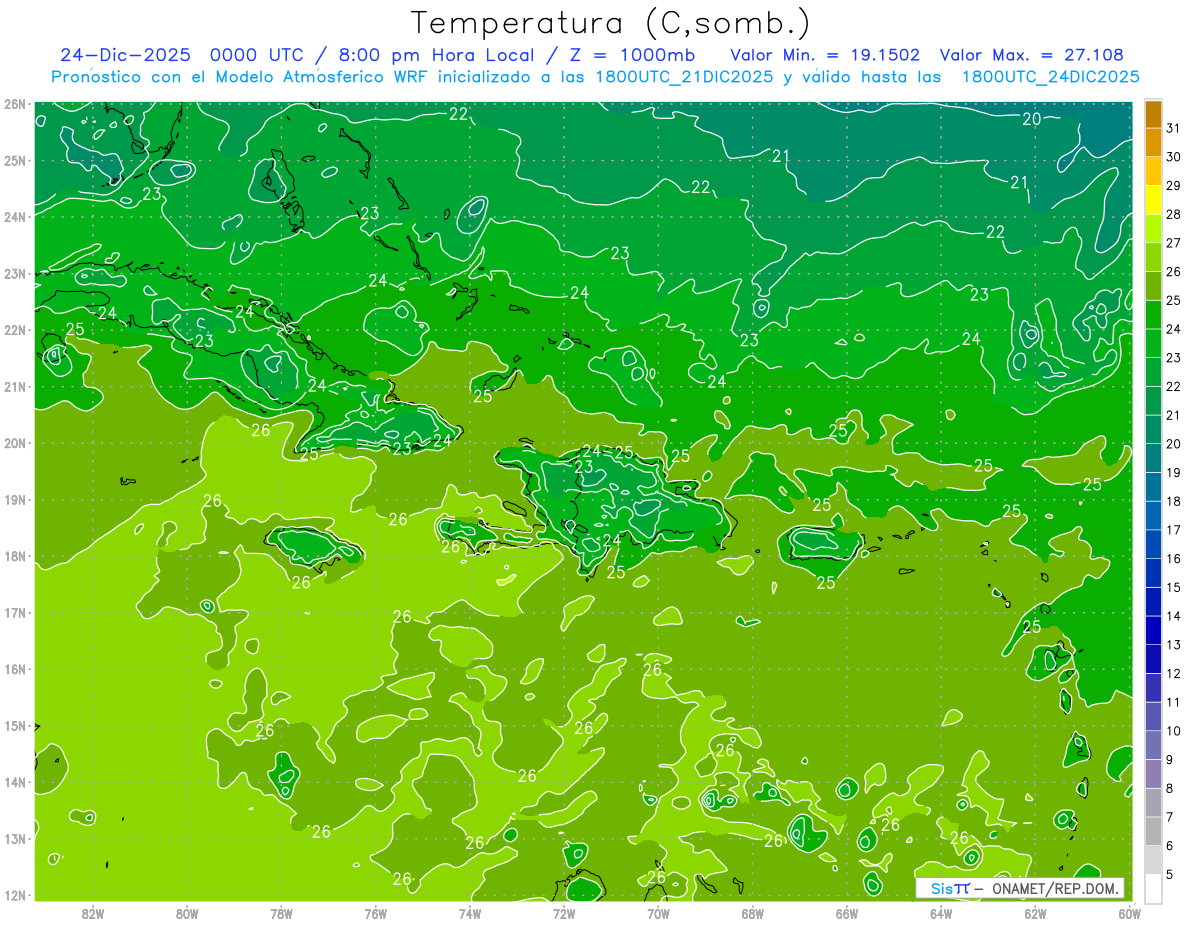The width and height of the screenshot is (1200, 927).
Task: Select the 76W longitude axis label
Action: 375,913
